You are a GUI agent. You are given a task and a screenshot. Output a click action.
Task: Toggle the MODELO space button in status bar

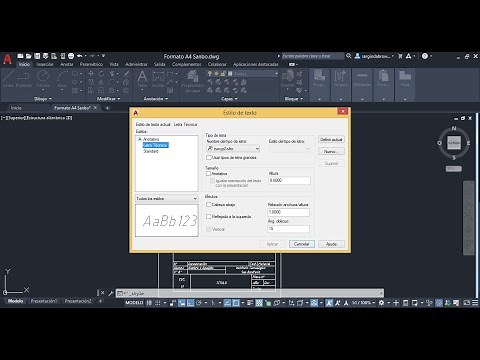point(134,303)
